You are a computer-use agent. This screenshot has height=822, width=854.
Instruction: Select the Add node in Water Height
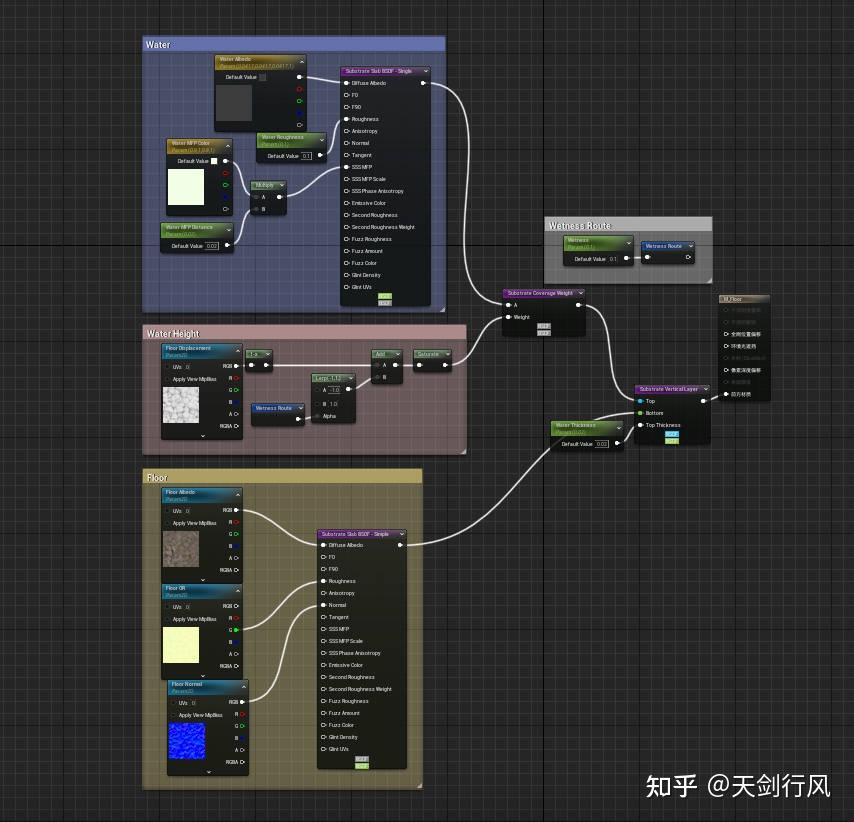(x=385, y=354)
